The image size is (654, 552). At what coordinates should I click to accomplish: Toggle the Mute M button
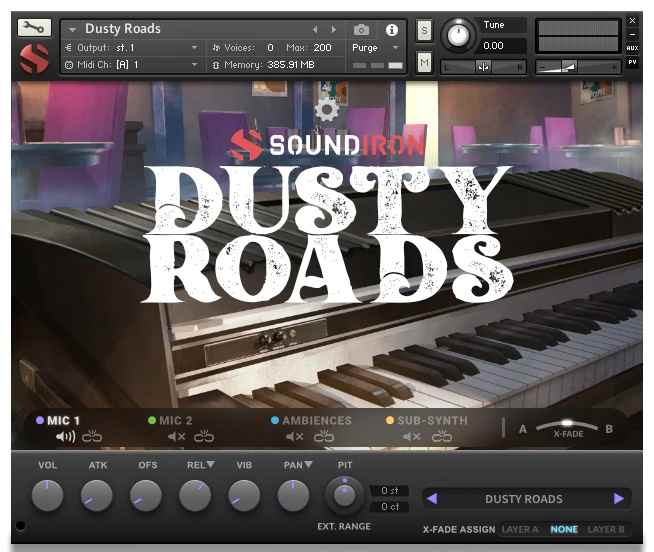pos(424,63)
